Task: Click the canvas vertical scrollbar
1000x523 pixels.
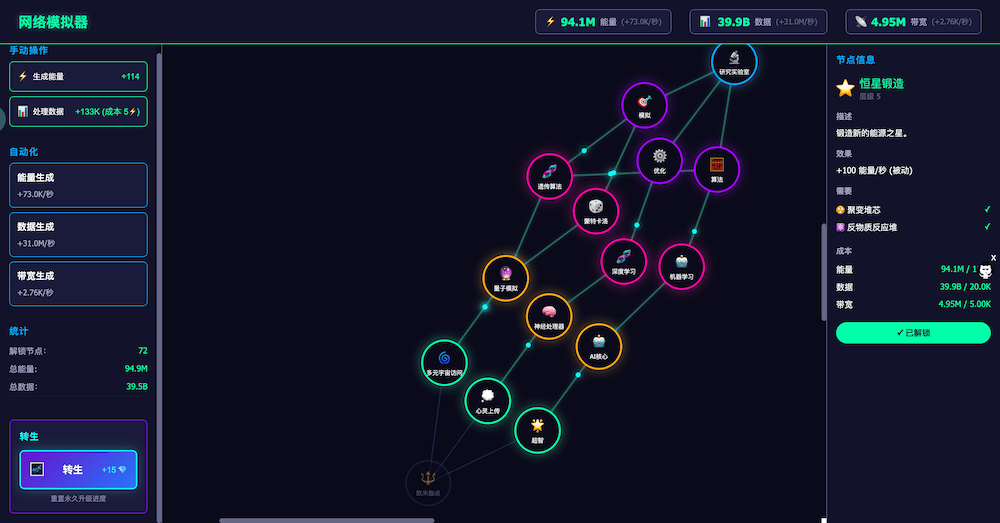Action: click(824, 270)
